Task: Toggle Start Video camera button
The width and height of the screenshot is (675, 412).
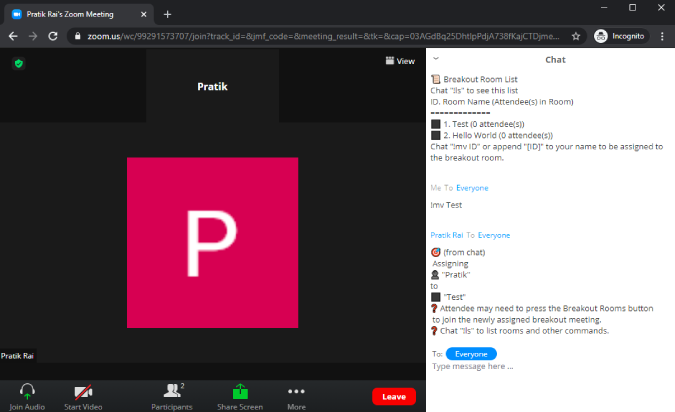Action: [x=83, y=392]
